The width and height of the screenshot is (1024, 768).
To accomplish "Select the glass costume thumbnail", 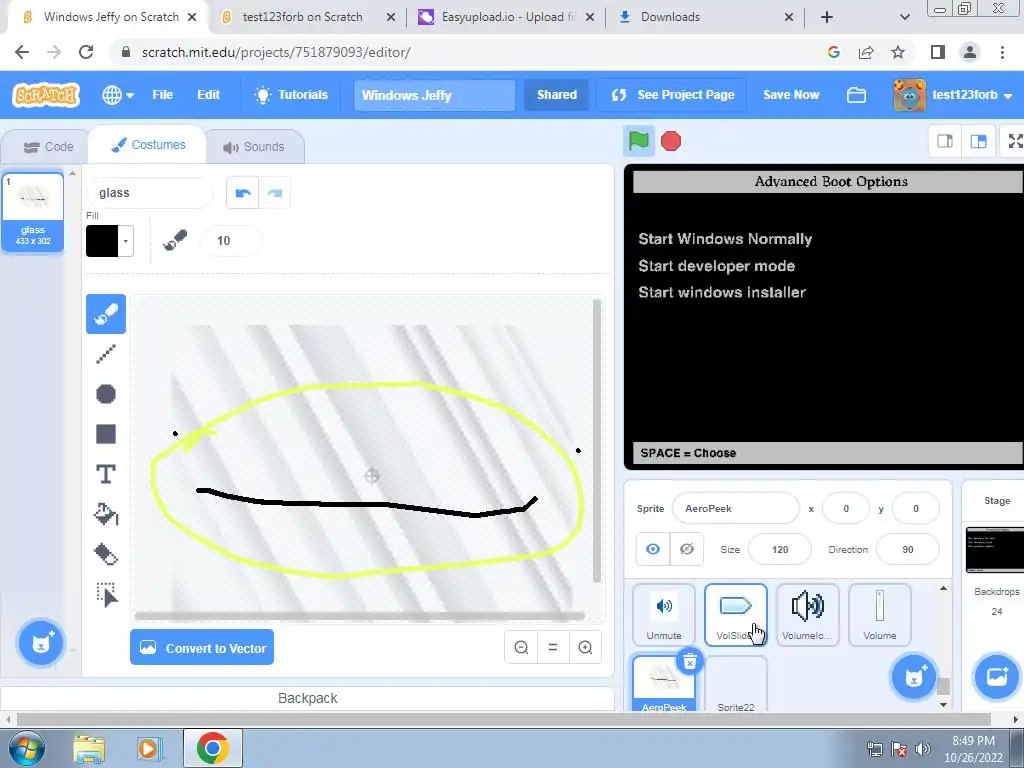I will [x=33, y=212].
